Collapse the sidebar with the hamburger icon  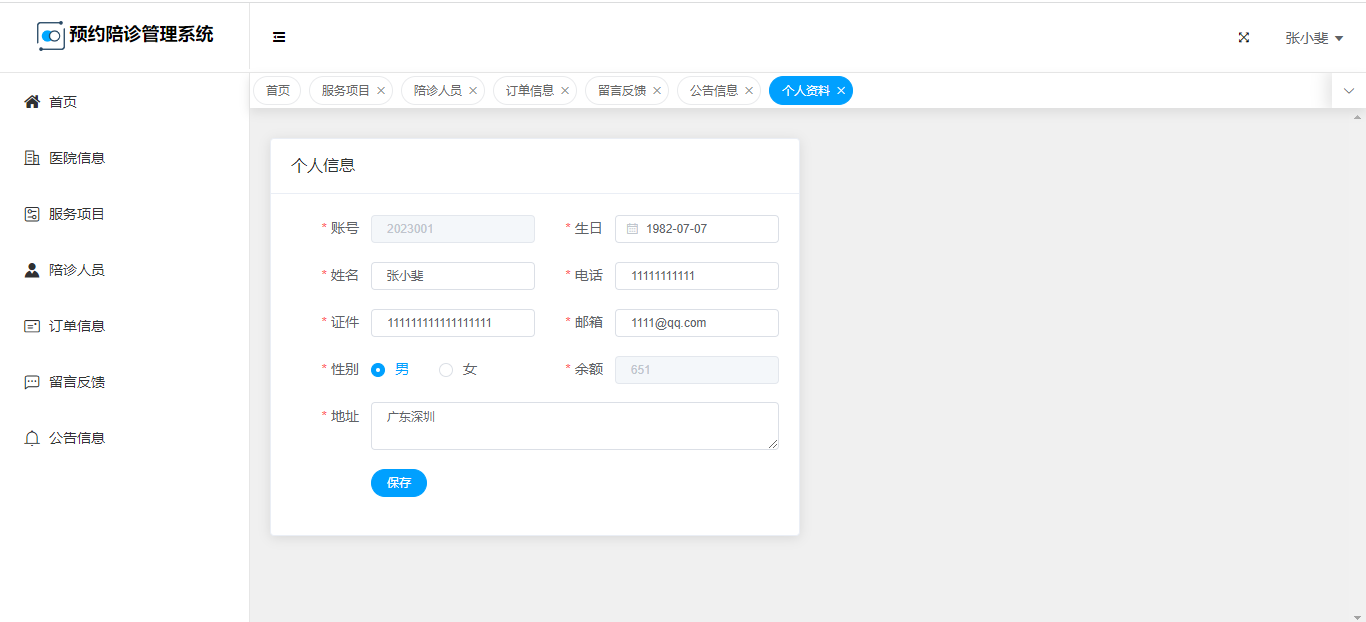[x=279, y=38]
